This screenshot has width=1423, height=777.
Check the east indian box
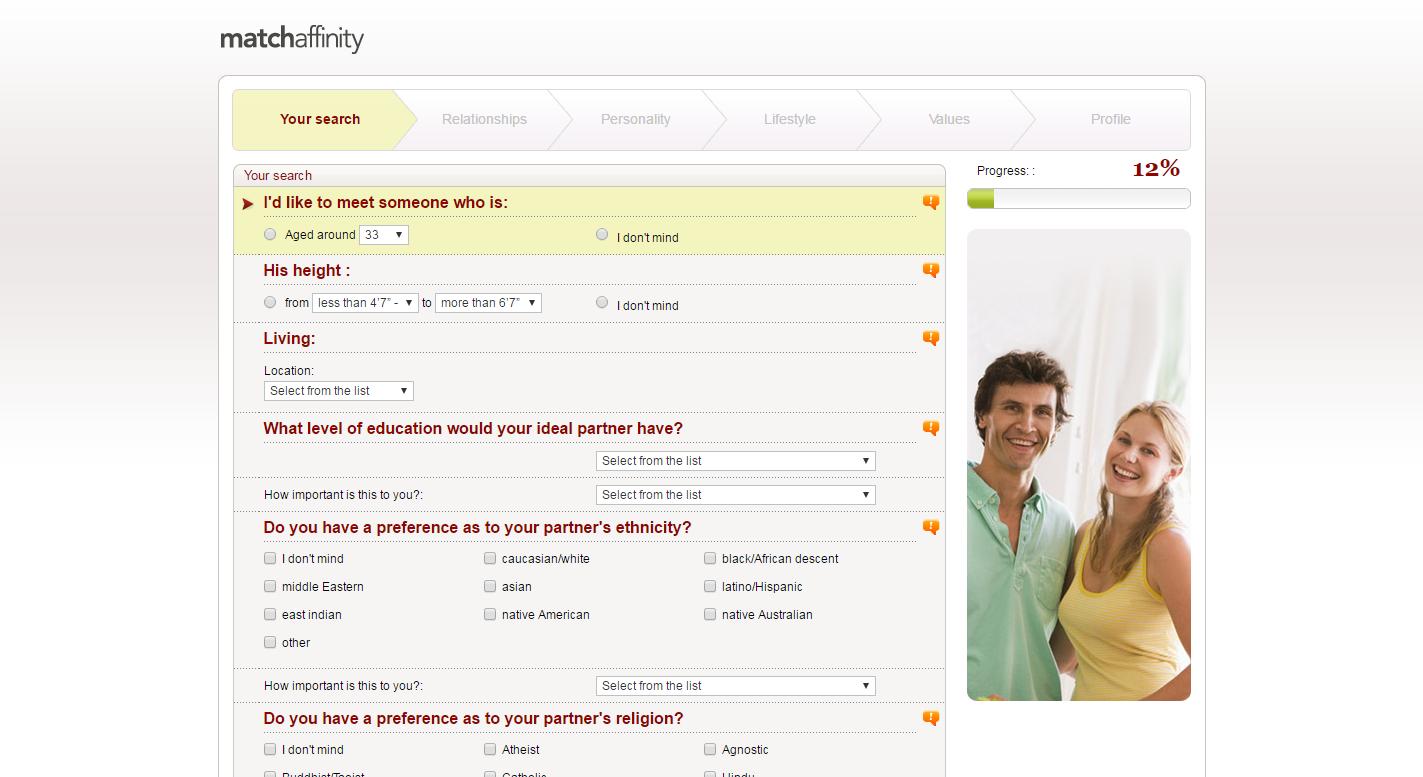pos(270,614)
